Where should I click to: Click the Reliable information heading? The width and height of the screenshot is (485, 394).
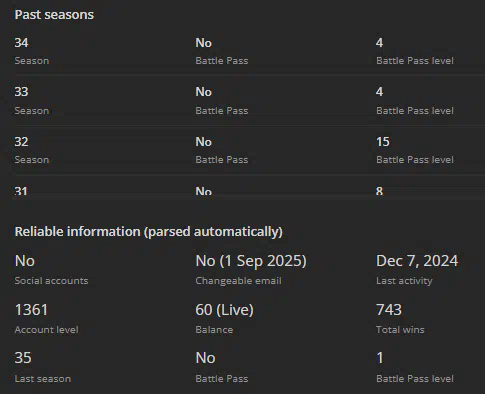(x=148, y=232)
